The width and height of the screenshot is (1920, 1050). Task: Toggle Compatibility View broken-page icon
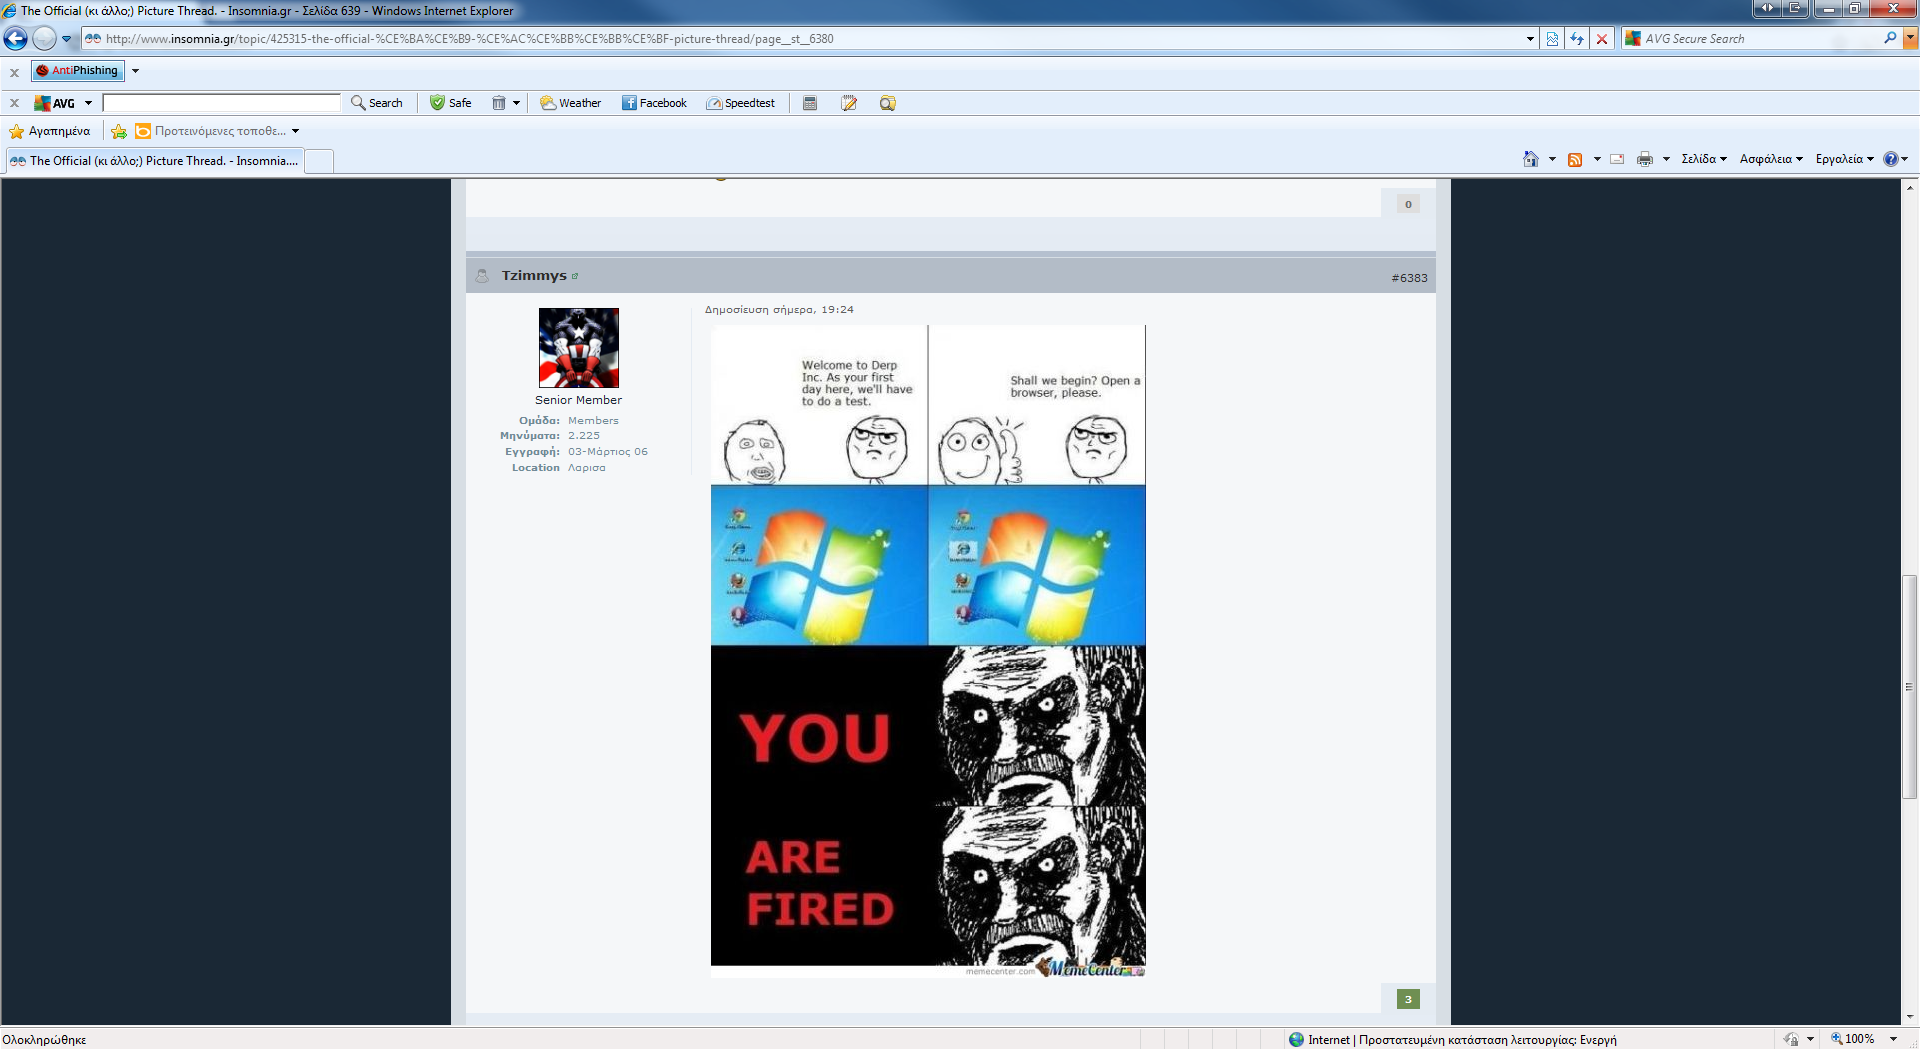coord(1552,39)
